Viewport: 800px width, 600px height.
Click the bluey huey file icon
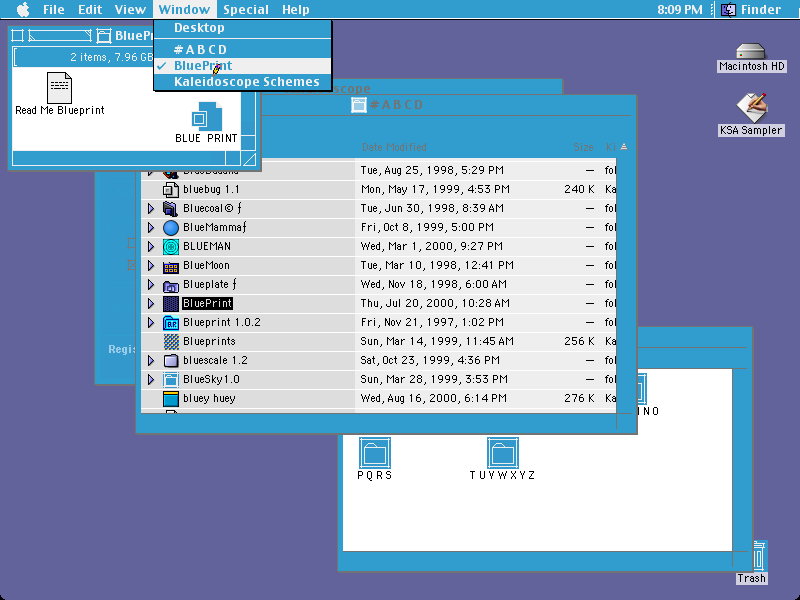[170, 398]
